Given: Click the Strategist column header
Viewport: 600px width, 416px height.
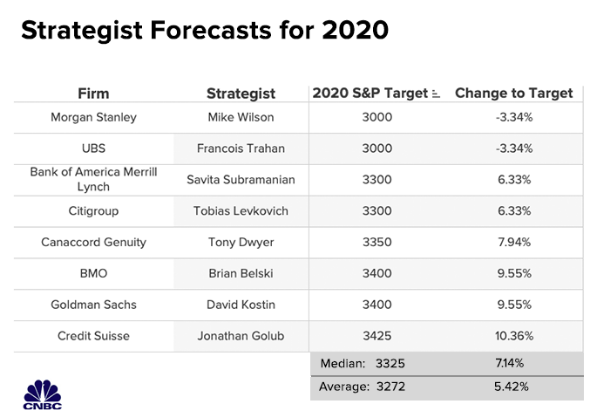Looking at the screenshot, I should (241, 93).
